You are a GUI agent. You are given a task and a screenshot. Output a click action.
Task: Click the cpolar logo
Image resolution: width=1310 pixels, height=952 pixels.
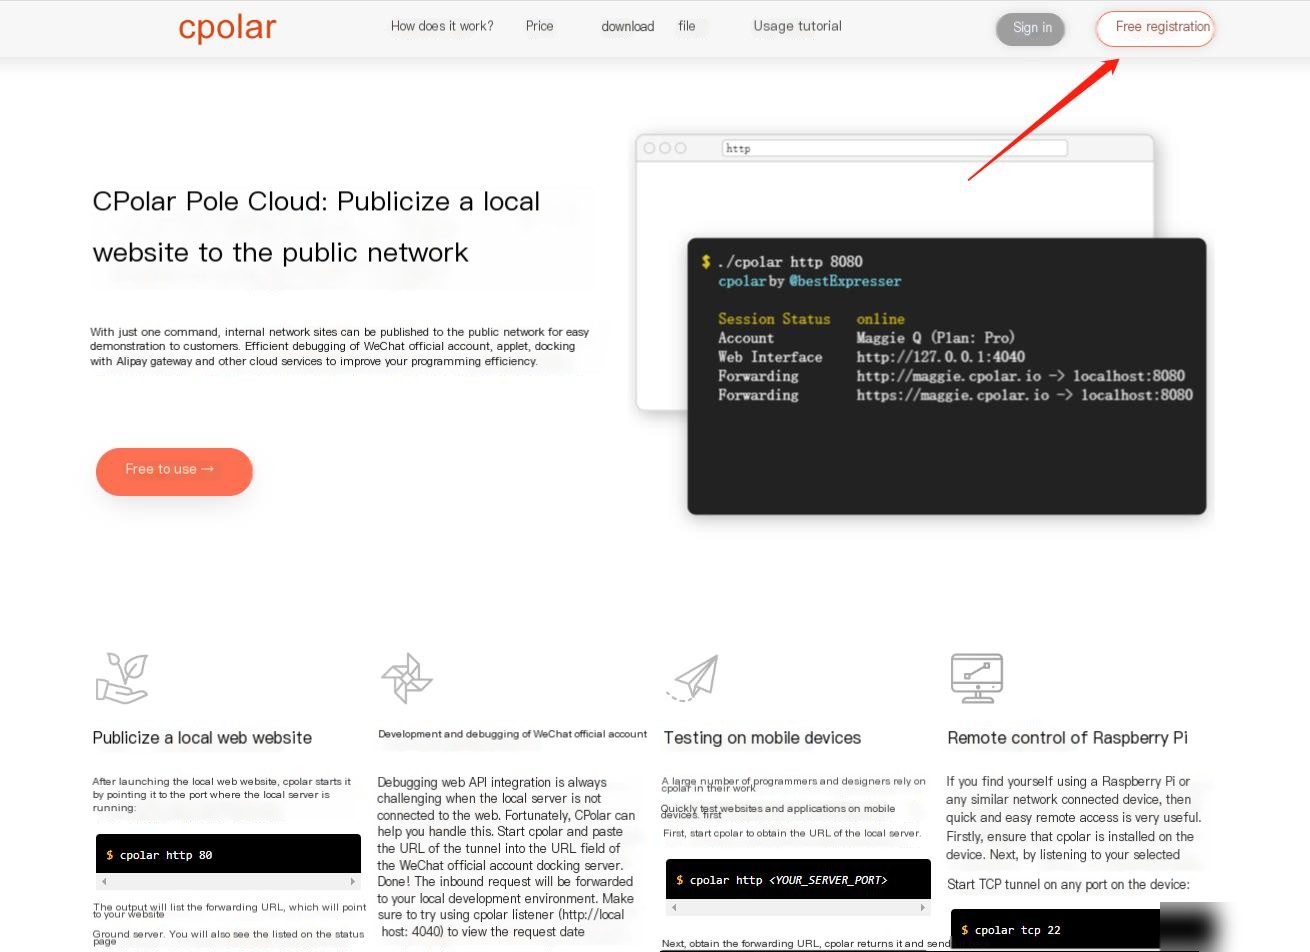tap(227, 28)
